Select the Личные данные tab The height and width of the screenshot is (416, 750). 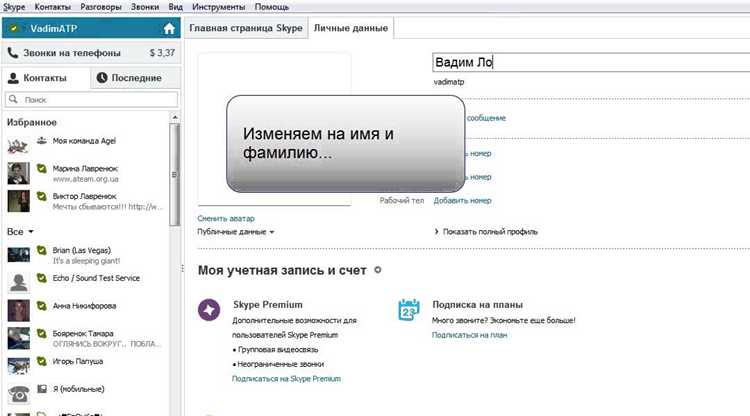click(351, 28)
